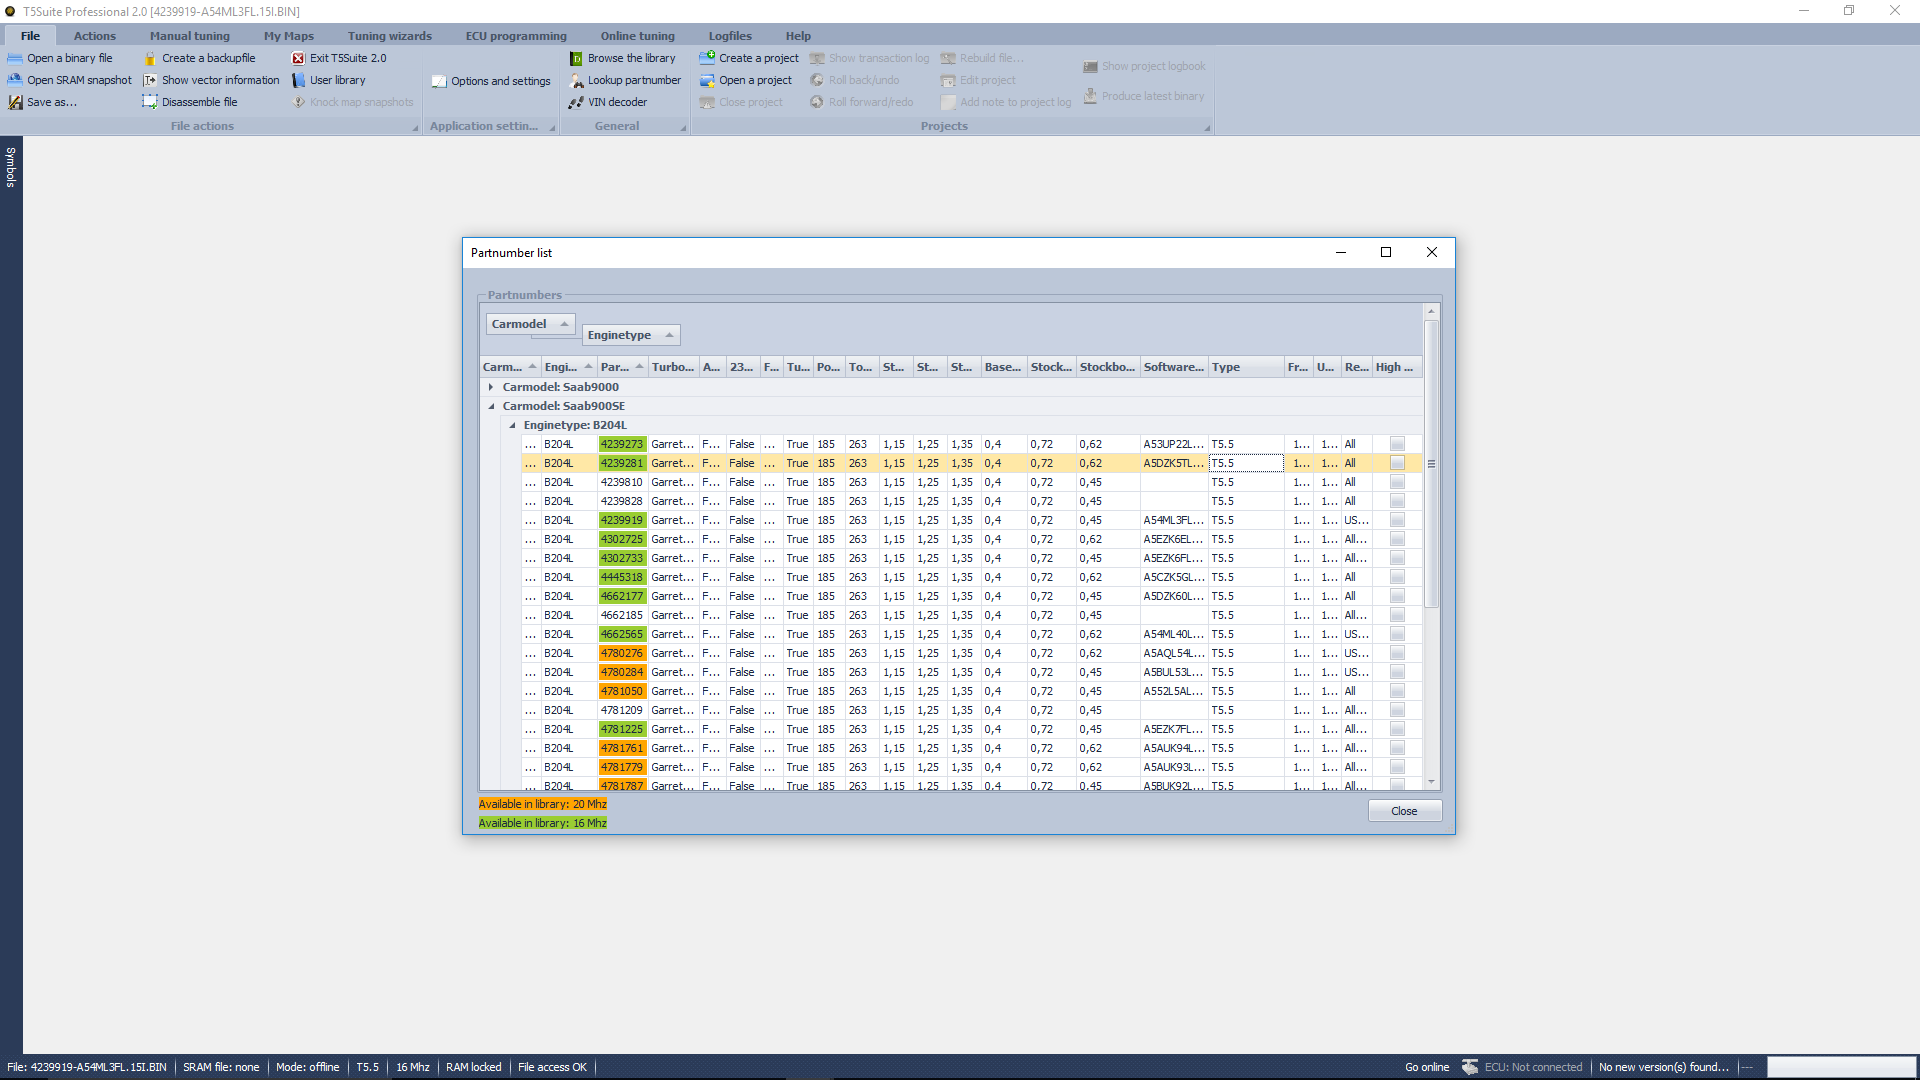
Task: Click Create a project icon
Action: coord(707,58)
